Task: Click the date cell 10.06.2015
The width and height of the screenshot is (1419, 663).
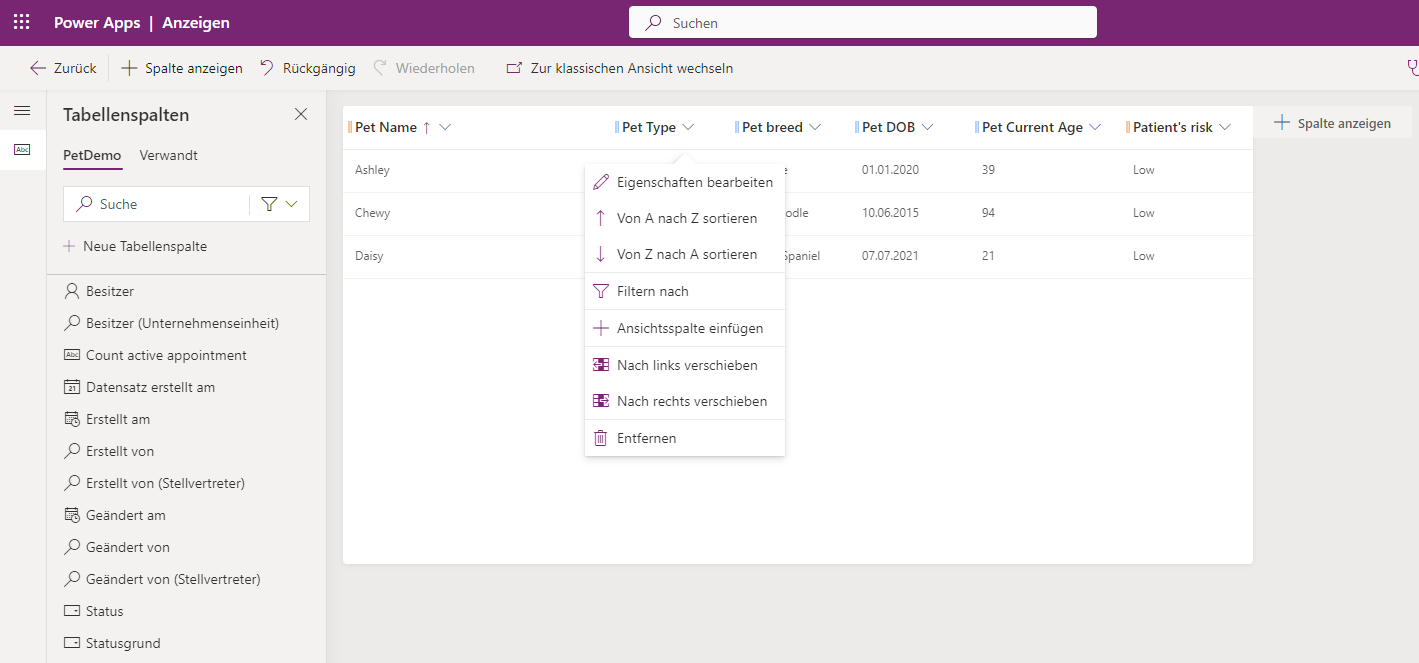Action: click(890, 213)
